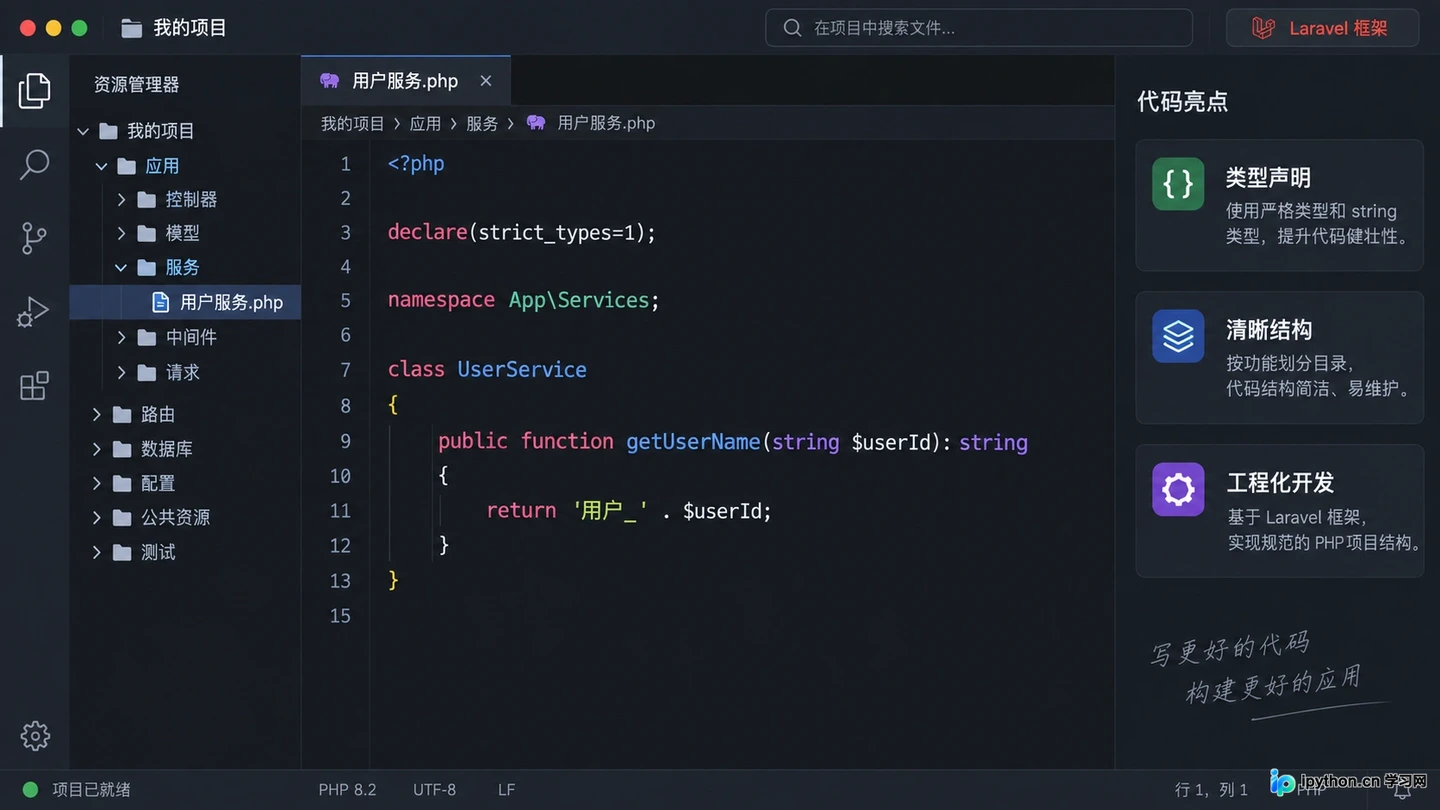The height and width of the screenshot is (810, 1440).
Task: Expand the 模型 folder chevron
Action: point(121,233)
